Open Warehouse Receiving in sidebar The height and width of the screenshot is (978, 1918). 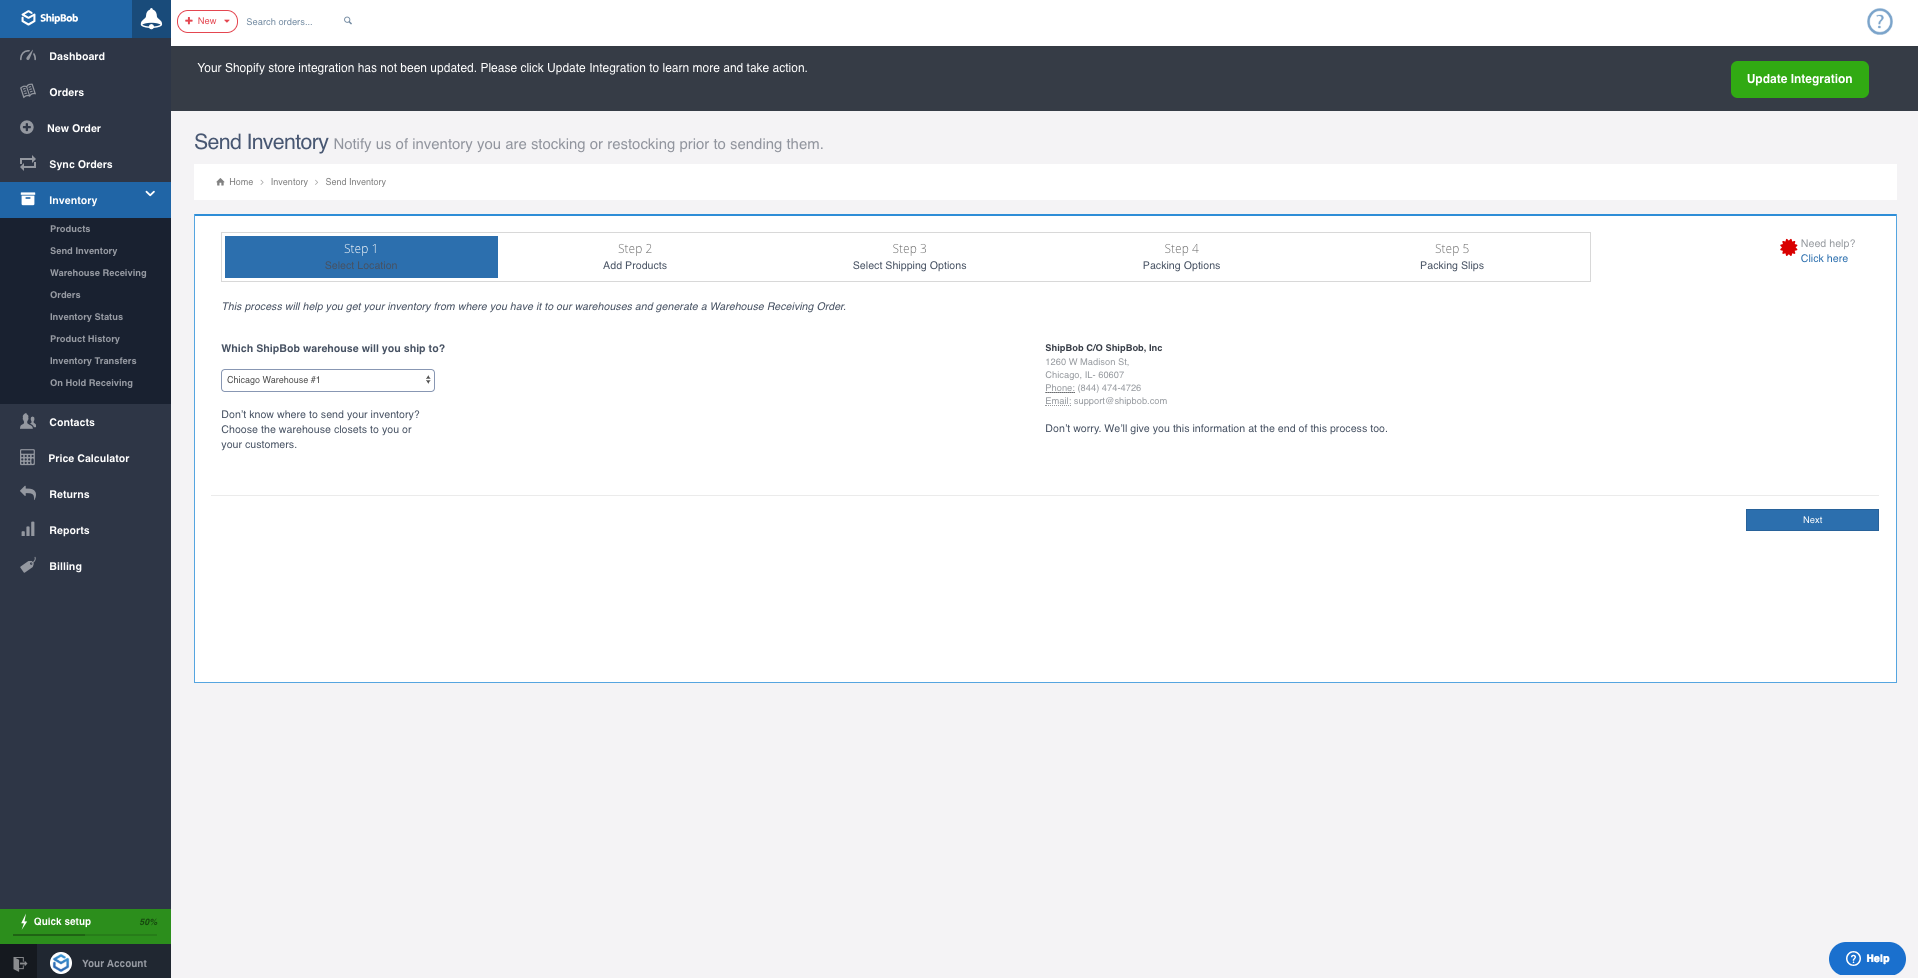pos(98,273)
